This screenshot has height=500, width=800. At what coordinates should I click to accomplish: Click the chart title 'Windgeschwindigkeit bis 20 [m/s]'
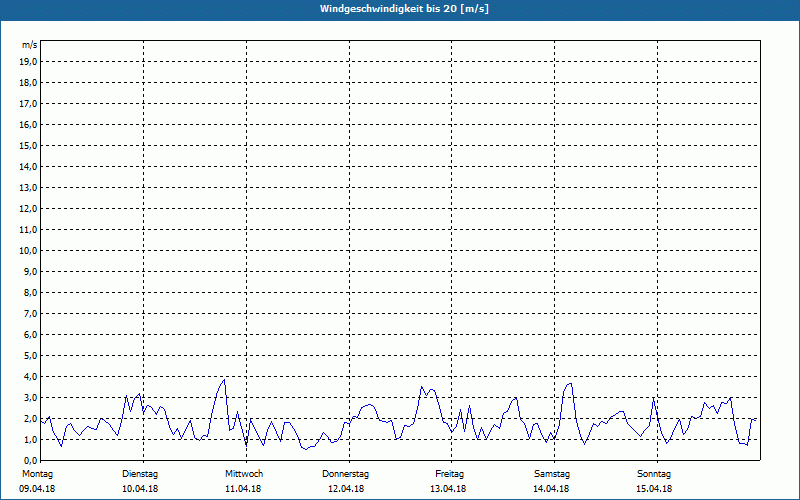click(404, 9)
